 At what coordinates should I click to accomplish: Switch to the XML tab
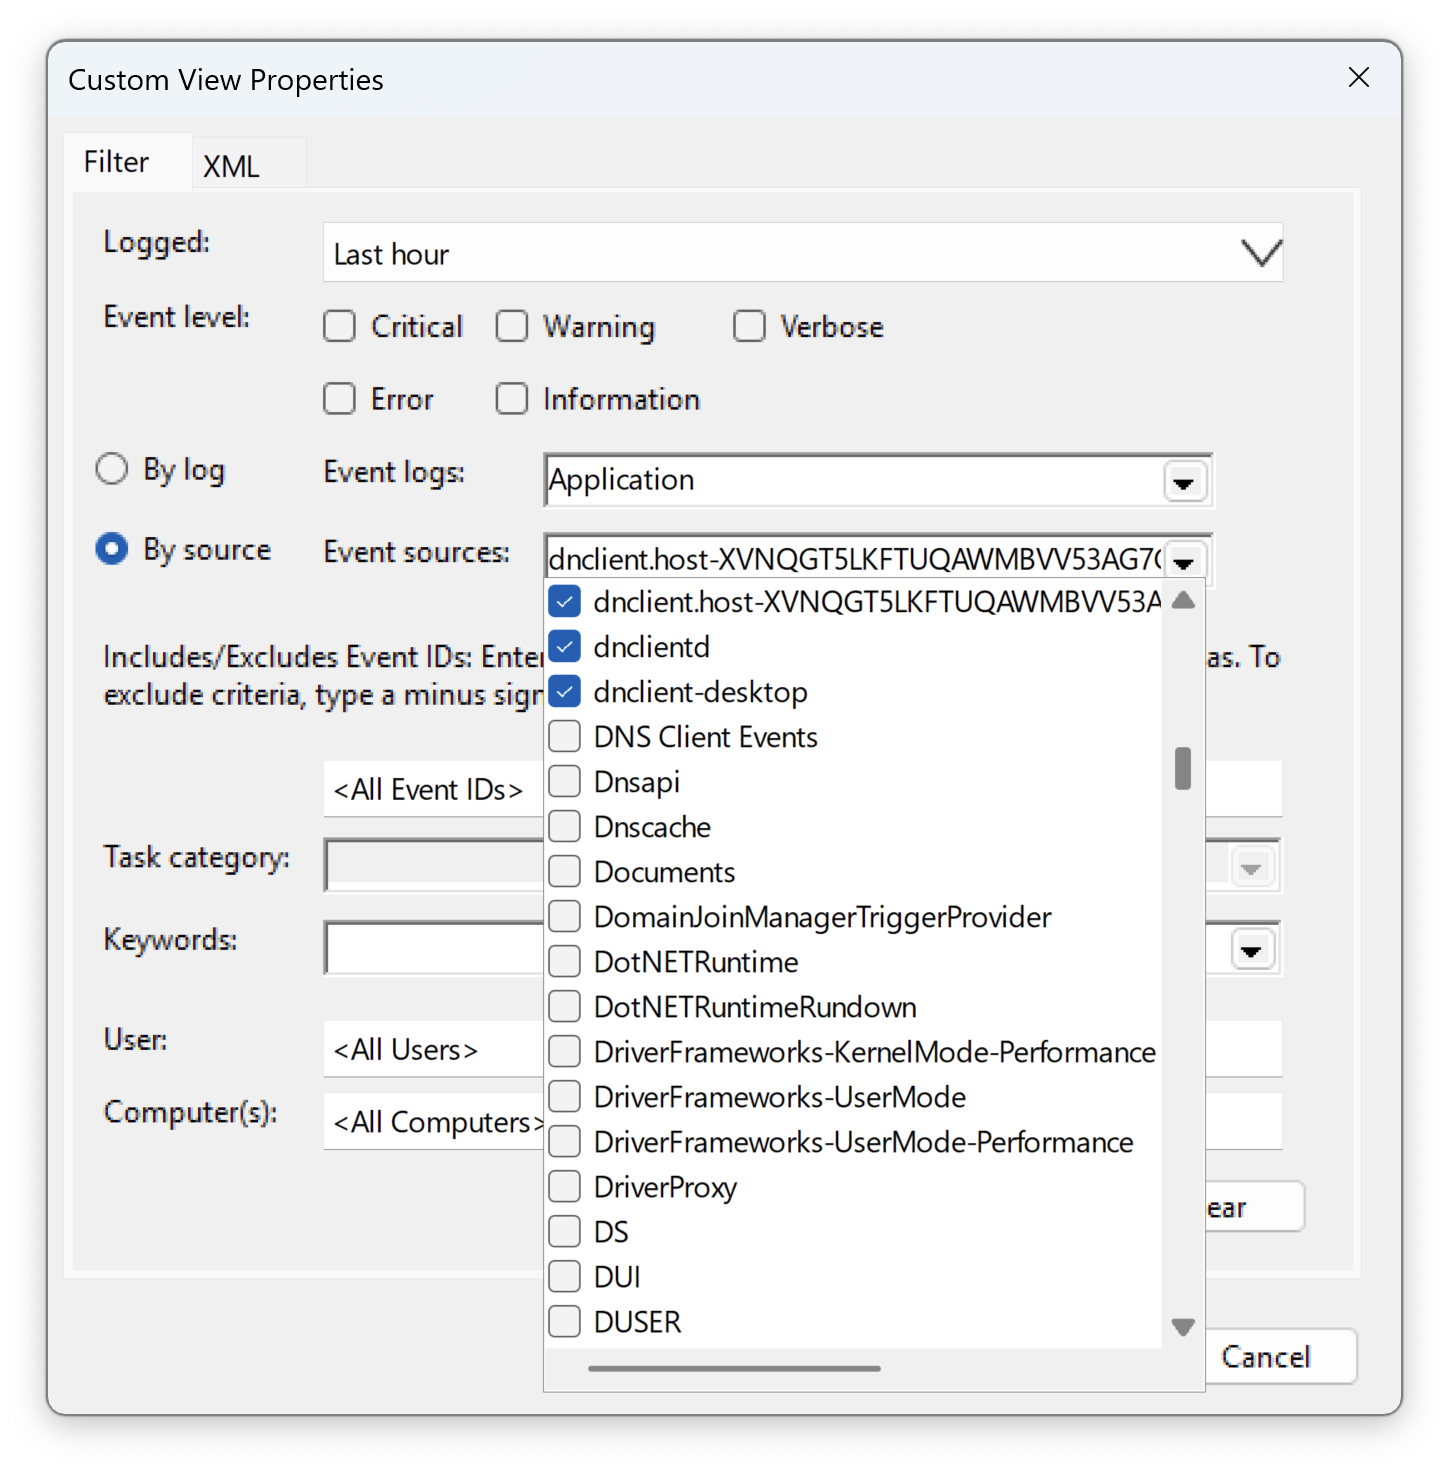pos(231,163)
